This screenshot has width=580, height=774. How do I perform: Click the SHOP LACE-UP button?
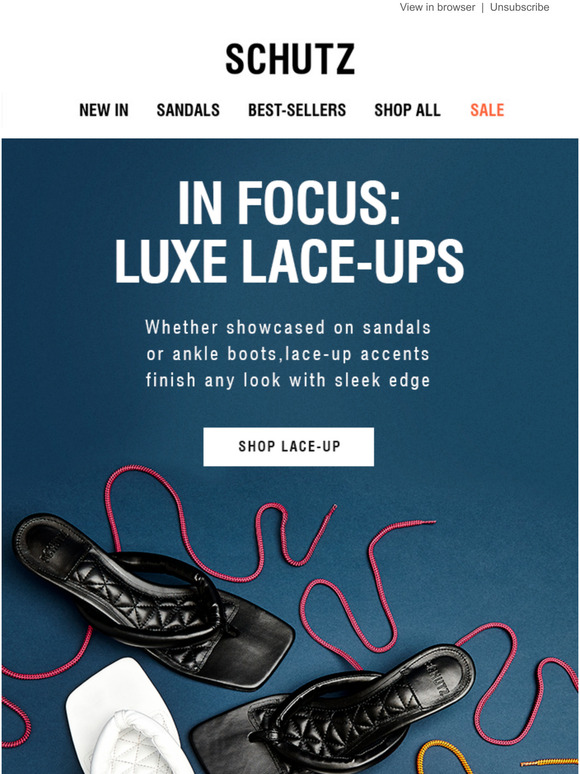[289, 447]
